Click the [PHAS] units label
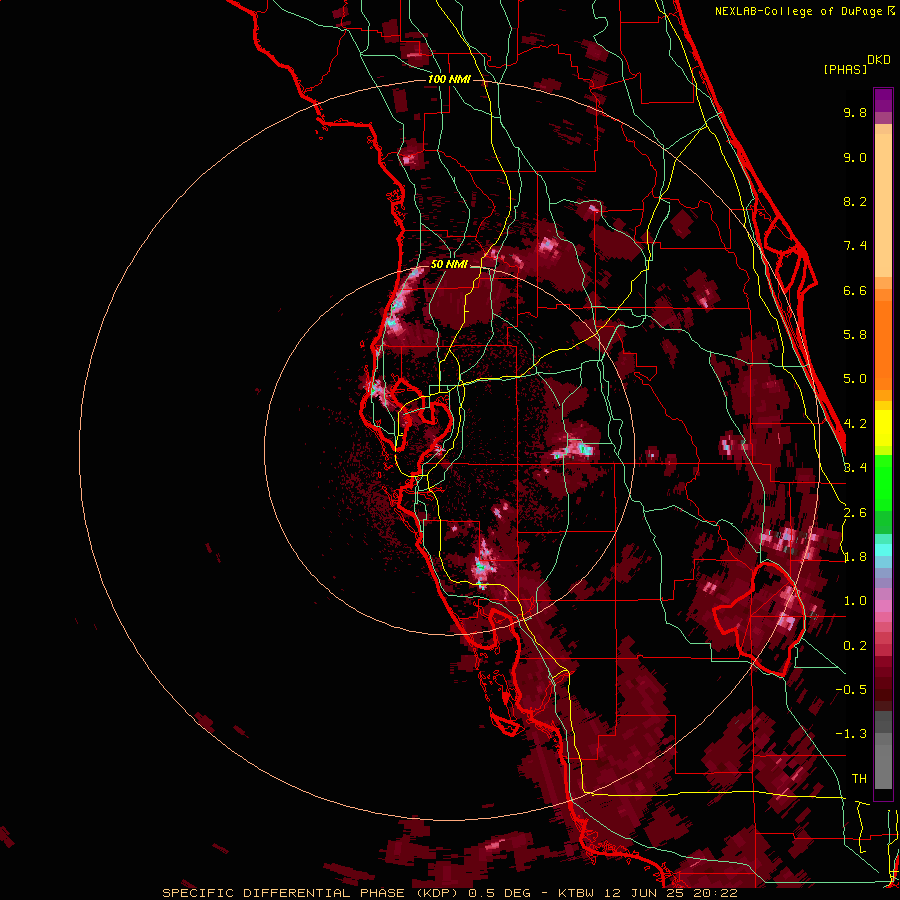The height and width of the screenshot is (900, 900). pyautogui.click(x=845, y=69)
